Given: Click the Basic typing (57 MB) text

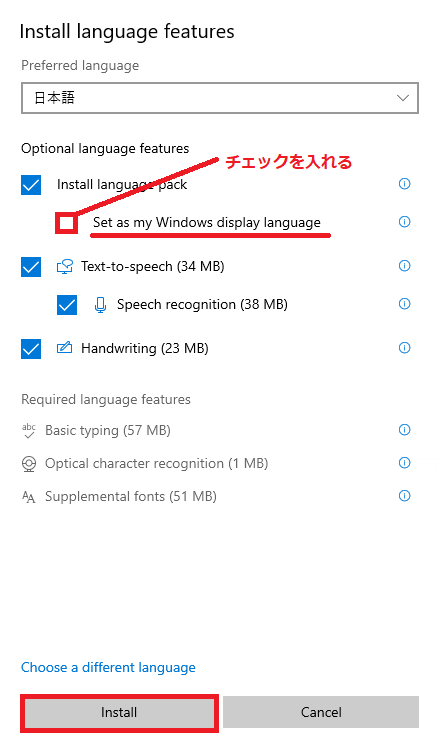Looking at the screenshot, I should click(108, 430).
